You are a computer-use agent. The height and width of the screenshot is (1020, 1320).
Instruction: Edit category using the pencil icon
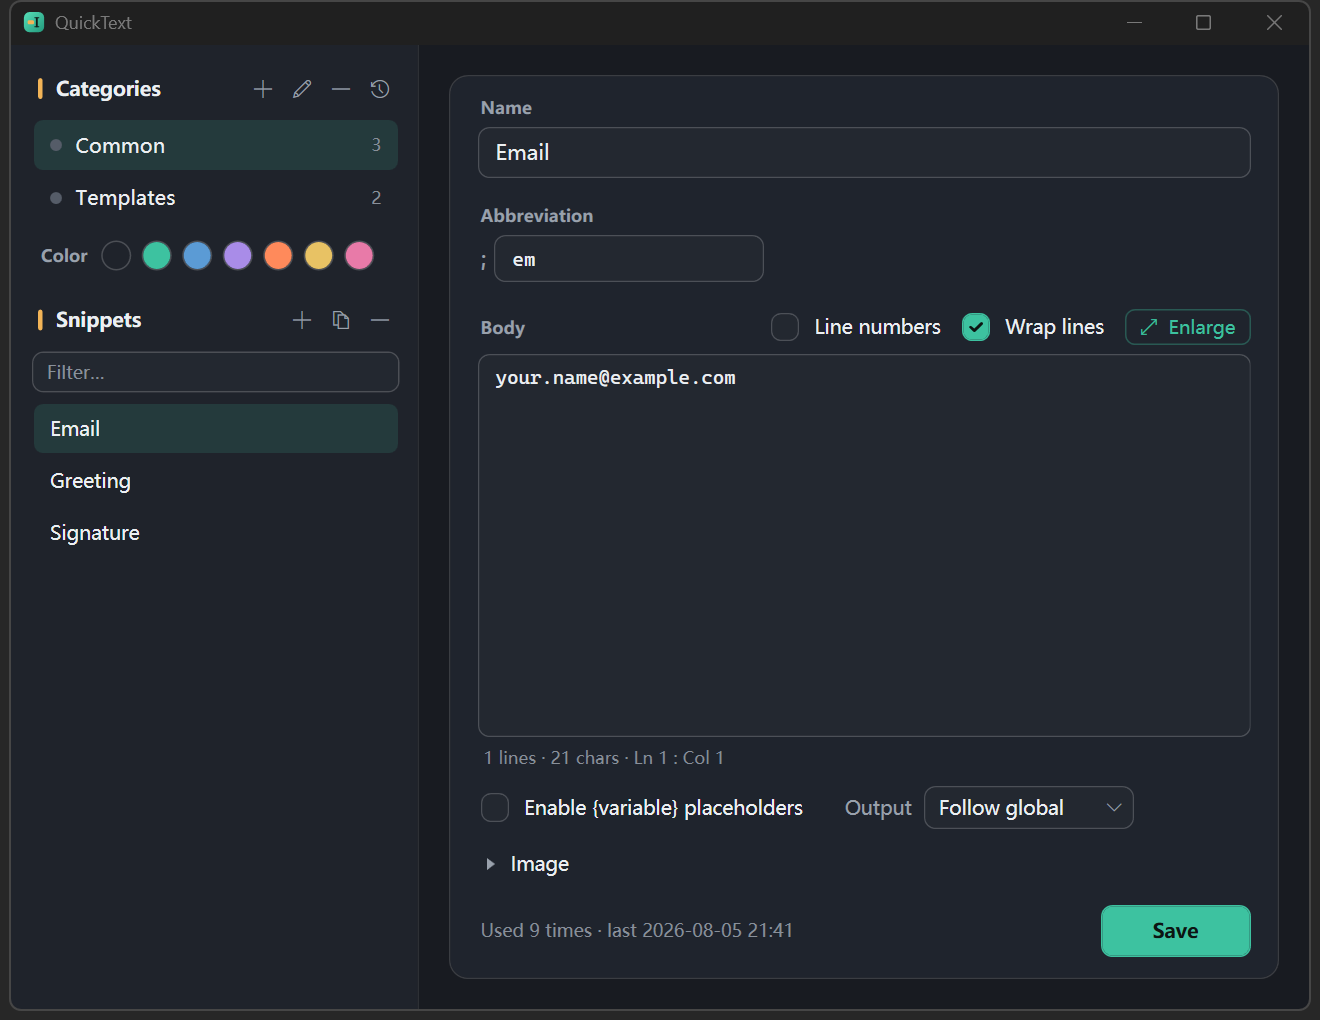click(302, 89)
